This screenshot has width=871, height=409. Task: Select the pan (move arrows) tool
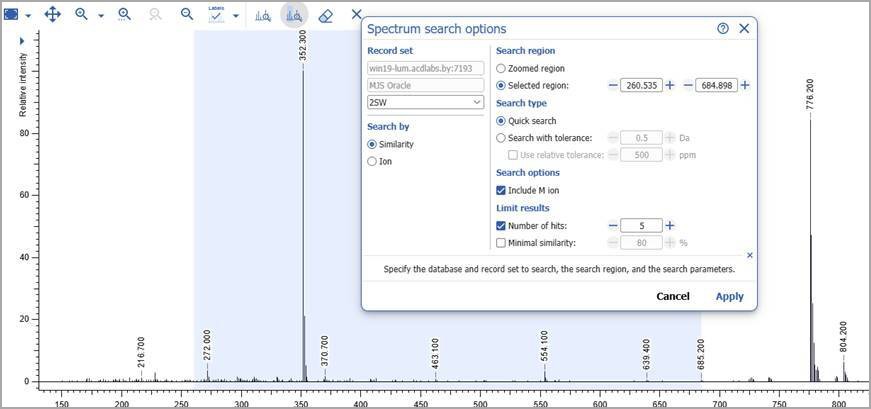tap(52, 14)
